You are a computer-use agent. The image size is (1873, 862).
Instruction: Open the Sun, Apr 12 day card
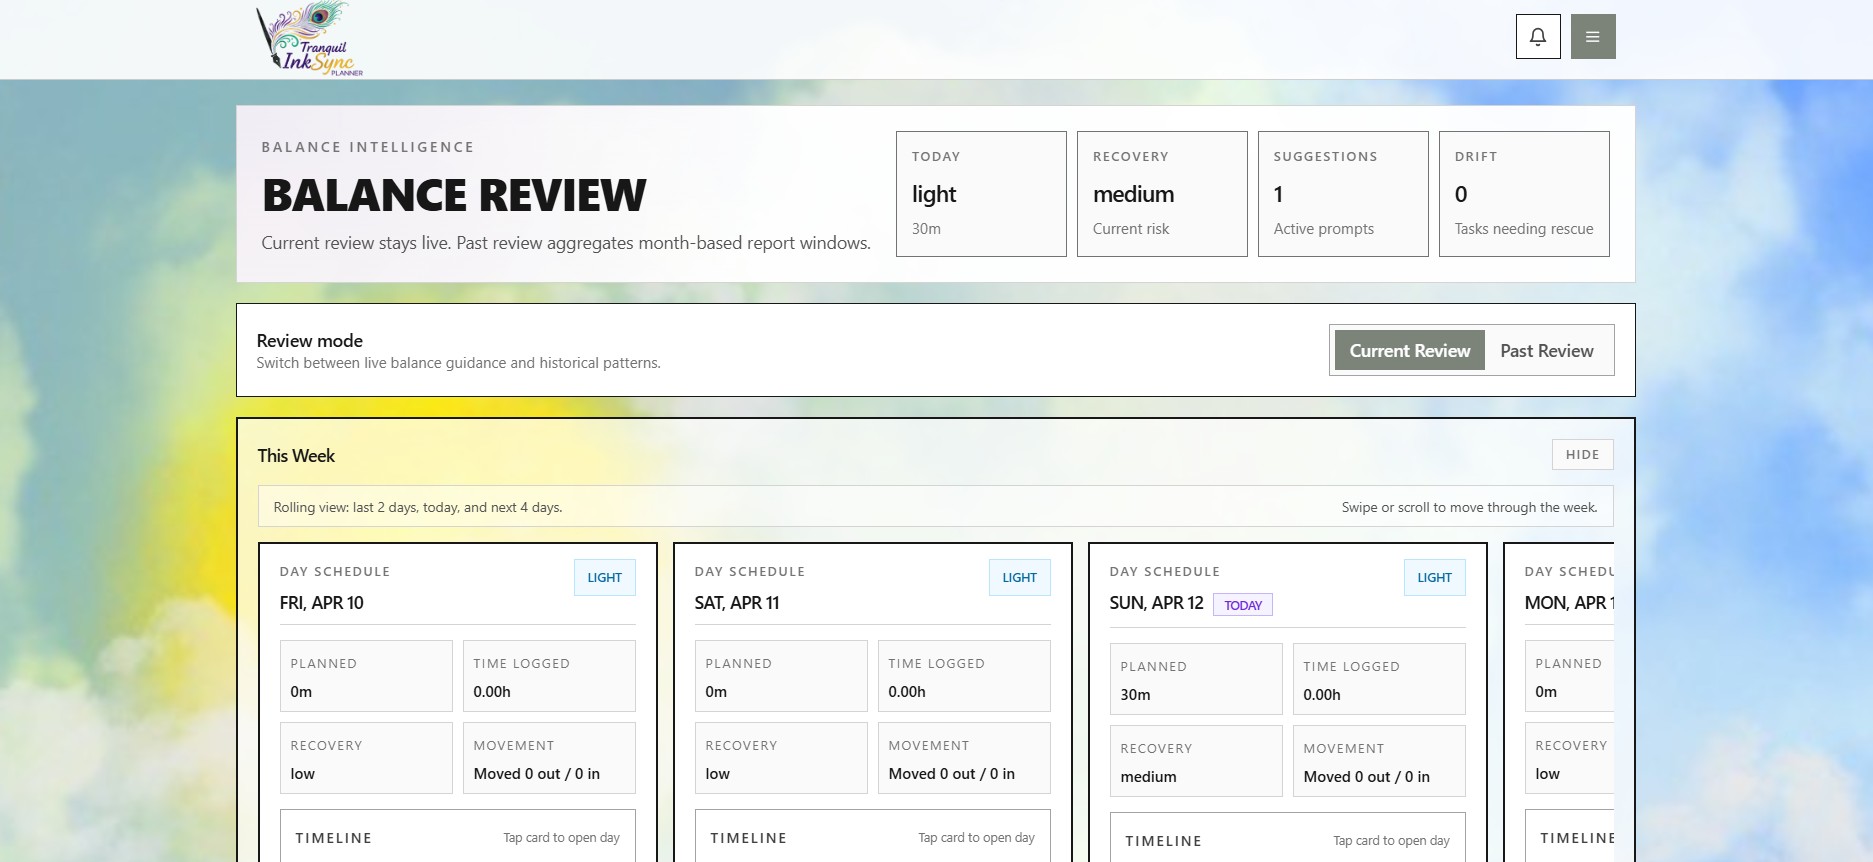[1288, 702]
